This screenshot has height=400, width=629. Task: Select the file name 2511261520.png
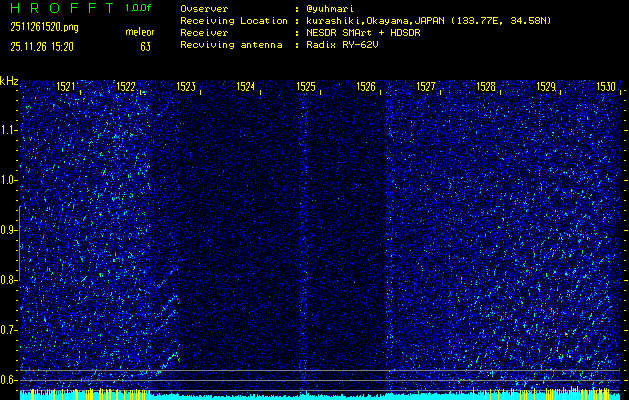coord(44,27)
